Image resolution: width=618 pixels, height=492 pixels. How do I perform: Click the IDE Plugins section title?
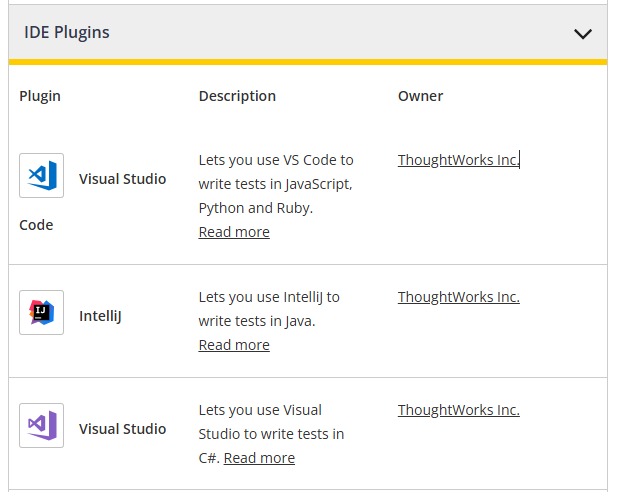click(67, 33)
